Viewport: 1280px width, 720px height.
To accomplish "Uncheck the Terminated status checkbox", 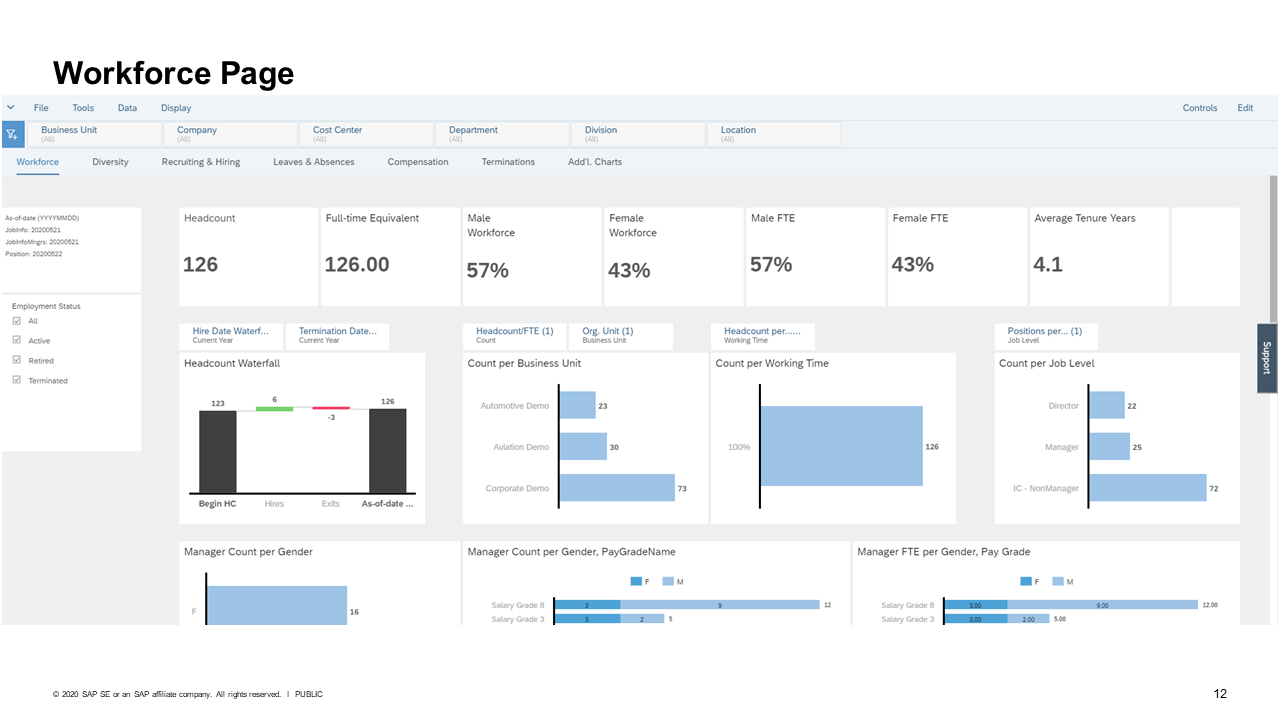I will click(15, 380).
